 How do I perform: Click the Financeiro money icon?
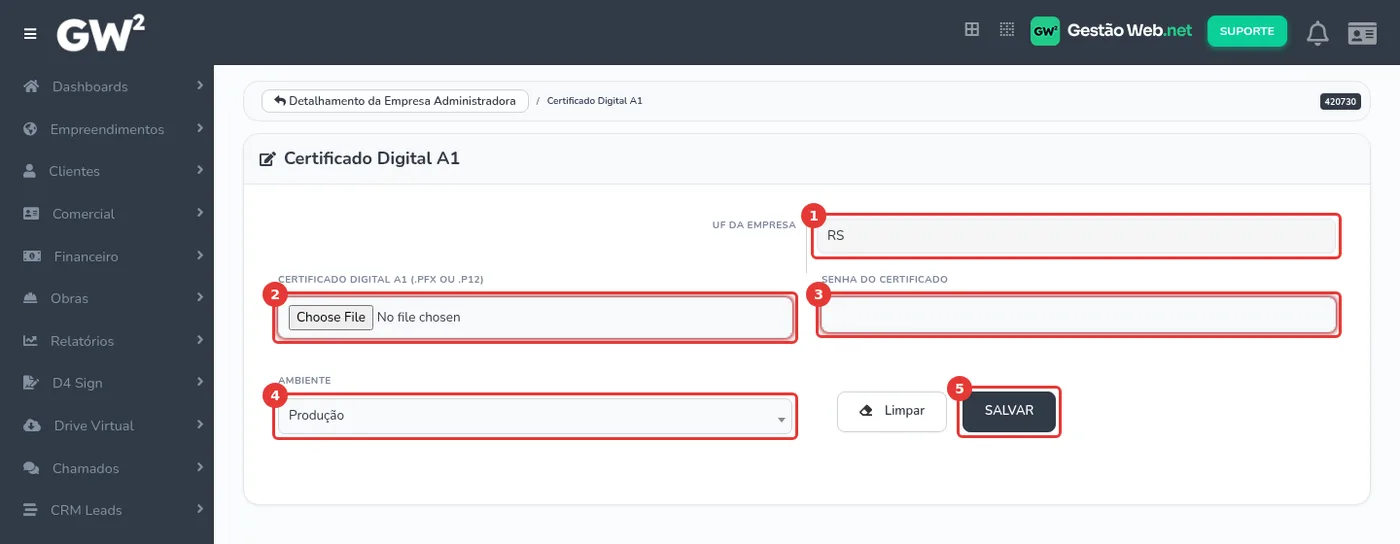click(x=32, y=256)
